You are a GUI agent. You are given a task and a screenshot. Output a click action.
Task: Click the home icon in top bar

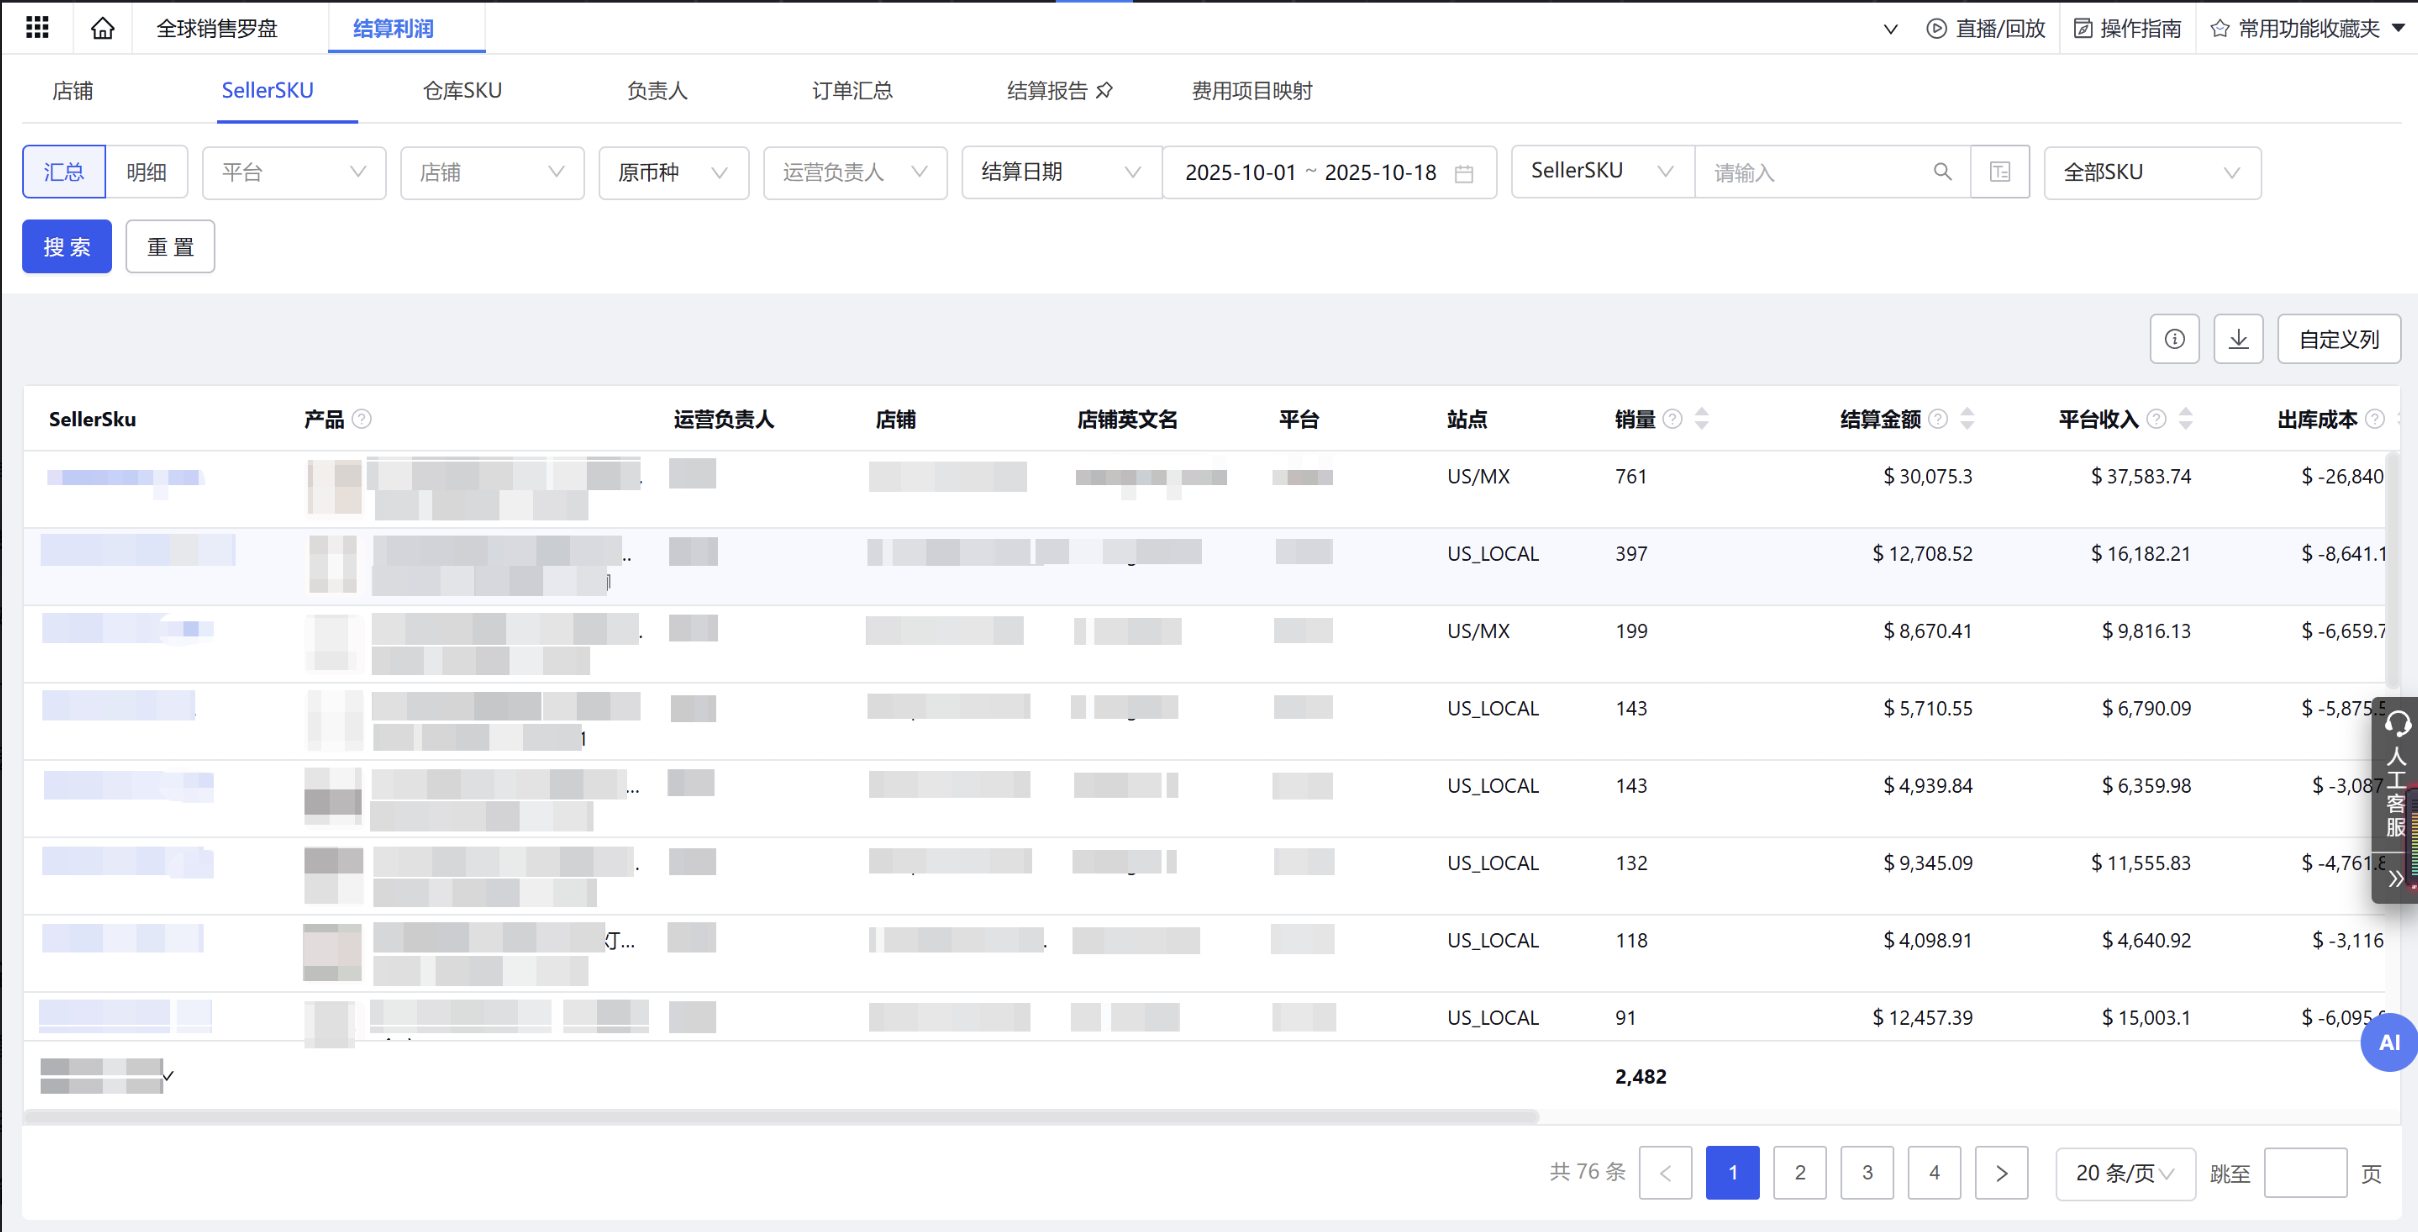pyautogui.click(x=101, y=27)
